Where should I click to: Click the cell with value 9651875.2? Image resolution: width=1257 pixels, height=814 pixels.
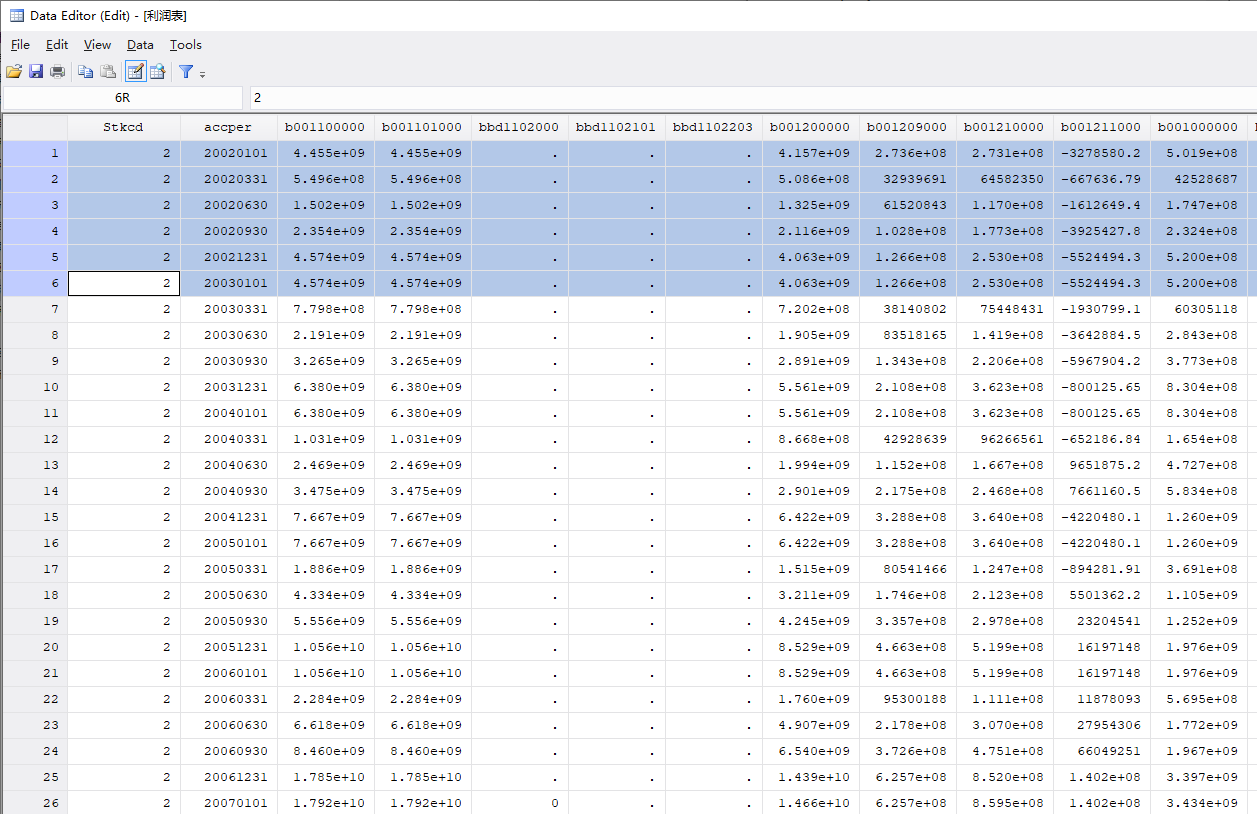coord(1101,465)
